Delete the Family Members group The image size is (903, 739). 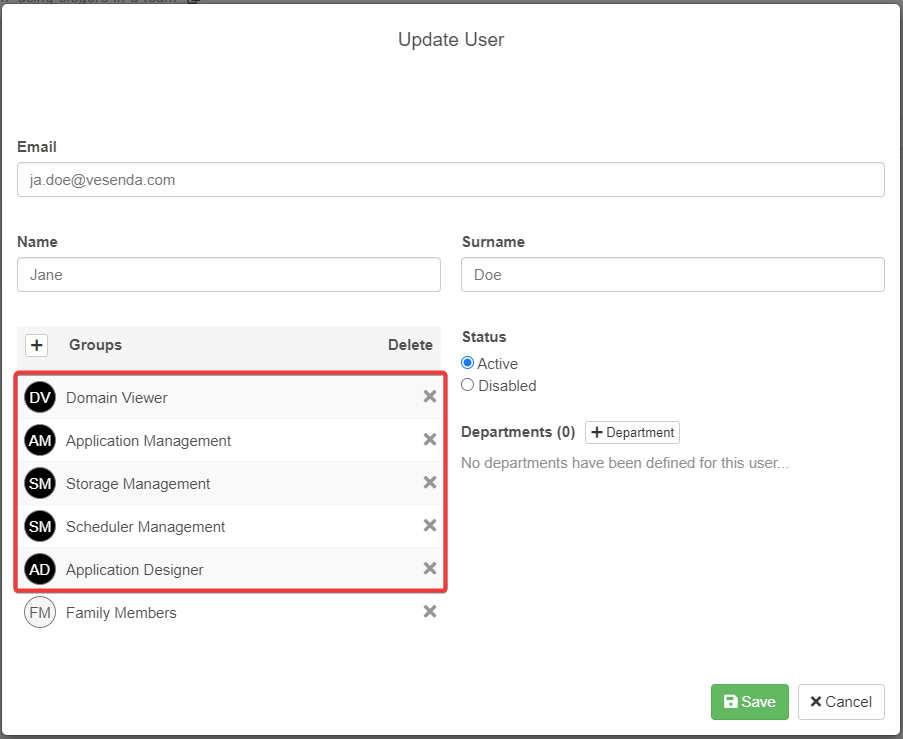tap(430, 612)
